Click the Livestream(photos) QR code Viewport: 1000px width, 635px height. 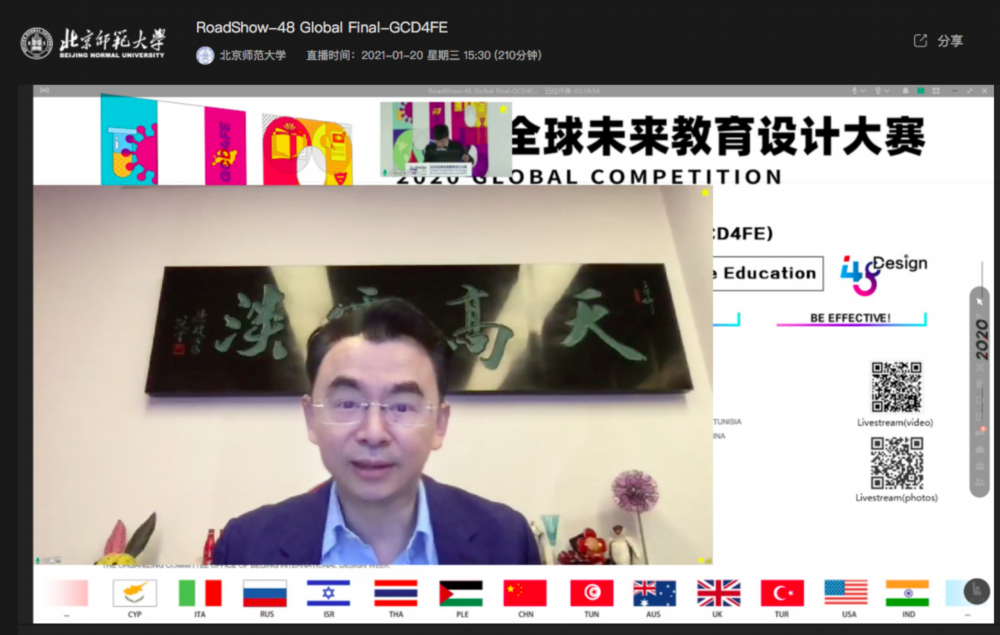coord(897,462)
